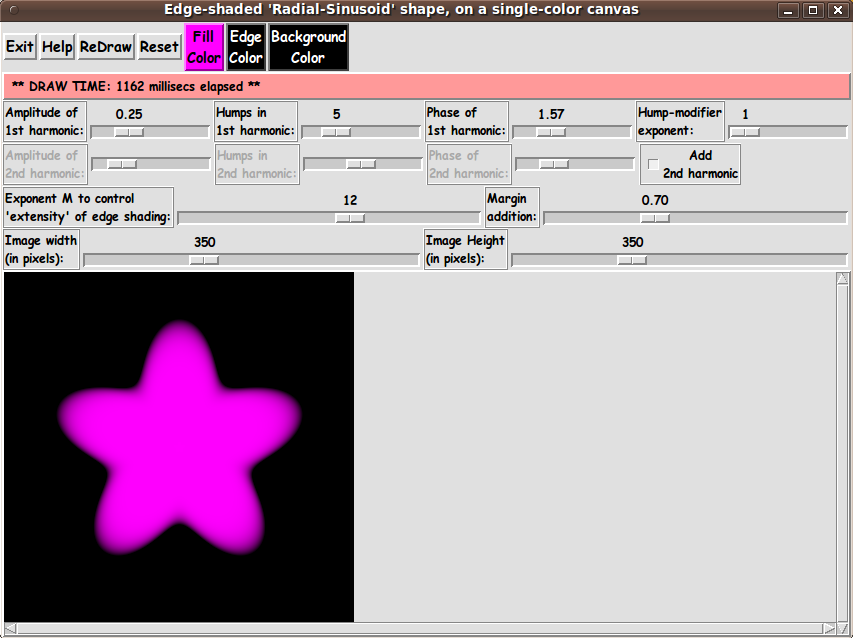This screenshot has width=853, height=638.
Task: Click the Exponent M edge shading slider
Action: click(x=349, y=217)
